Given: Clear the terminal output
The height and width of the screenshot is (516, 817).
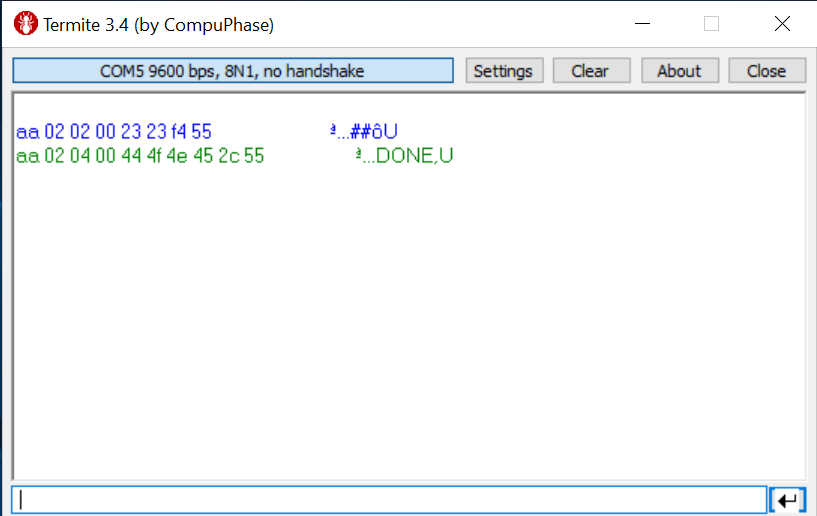Looking at the screenshot, I should (589, 71).
